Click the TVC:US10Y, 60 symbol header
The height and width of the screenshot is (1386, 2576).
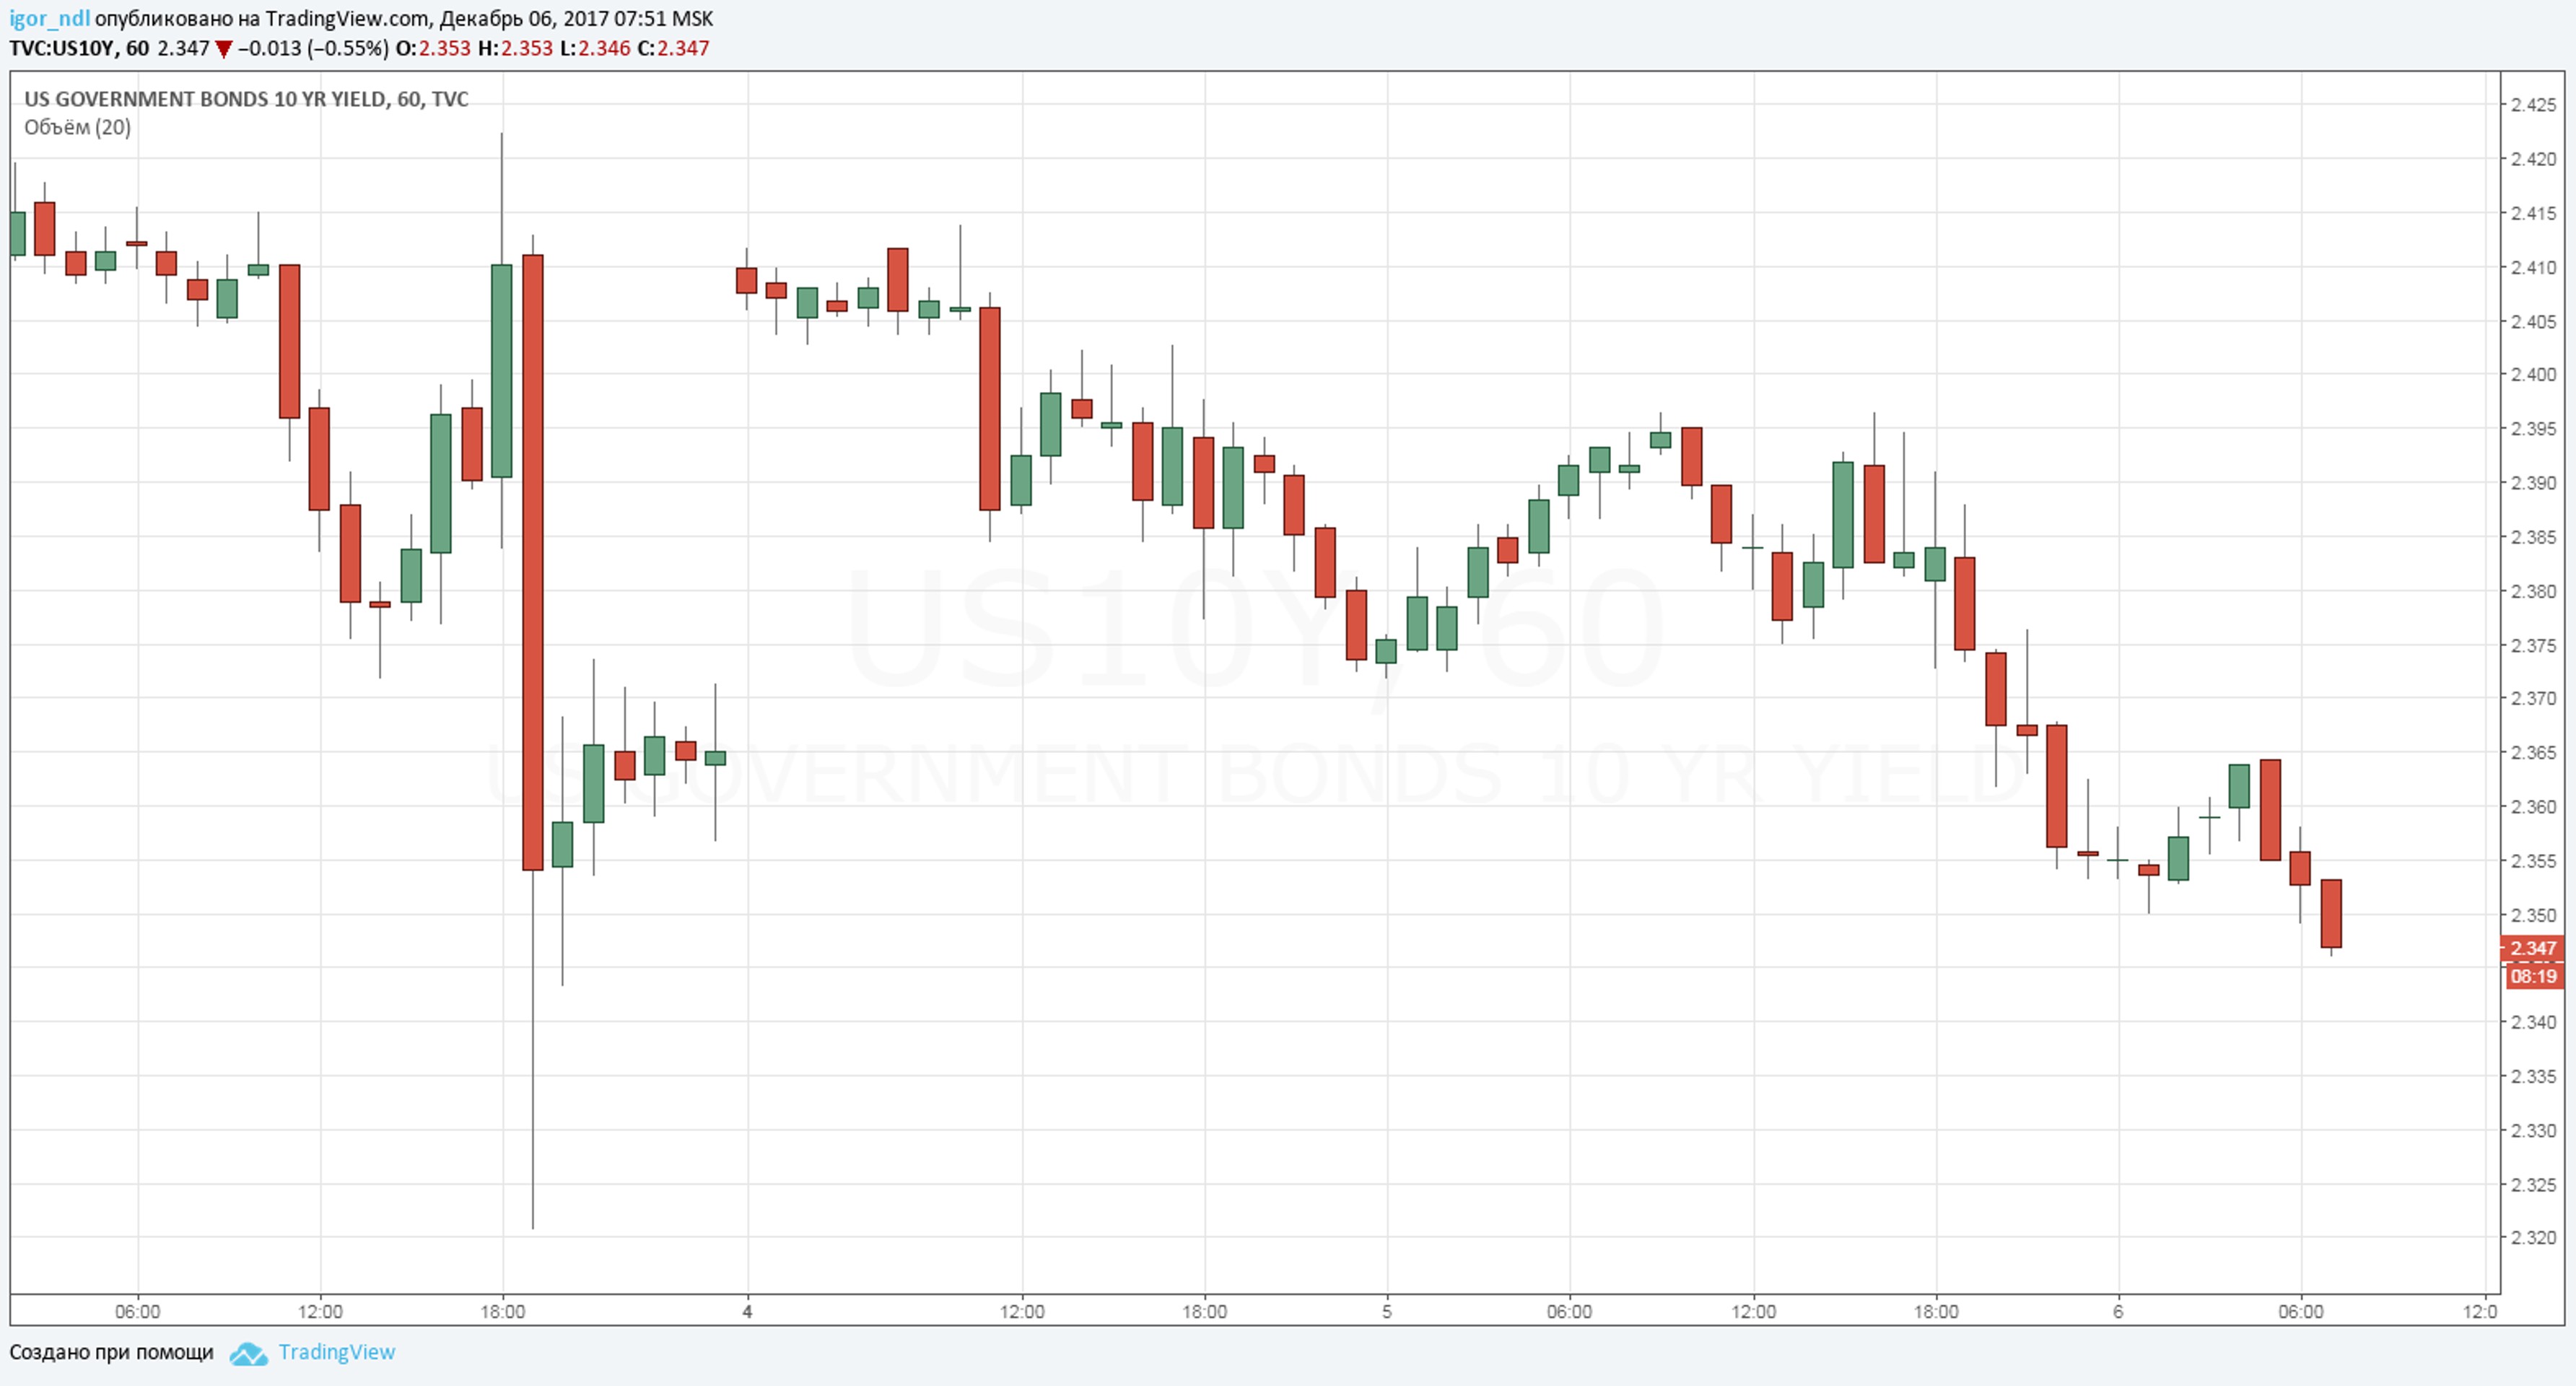(x=79, y=48)
